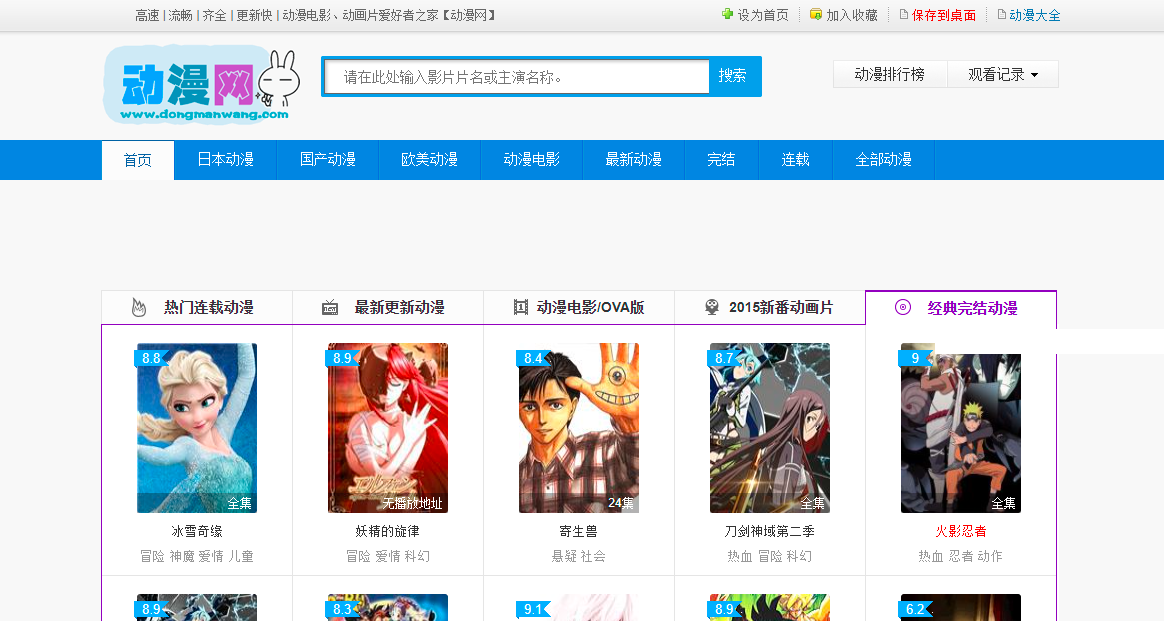The image size is (1164, 621).
Task: Click the 8.4 rating badge on 寄生兽
Action: tap(533, 358)
